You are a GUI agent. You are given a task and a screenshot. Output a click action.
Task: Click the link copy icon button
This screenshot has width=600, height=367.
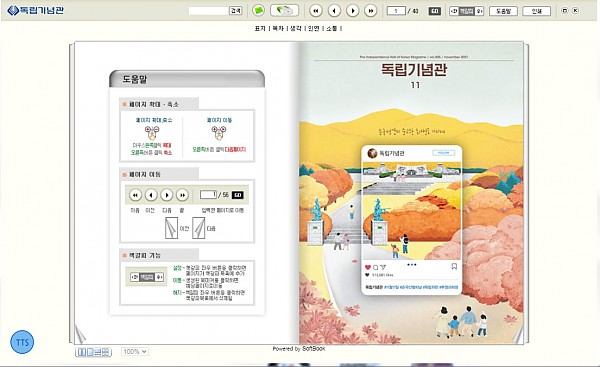(284, 10)
